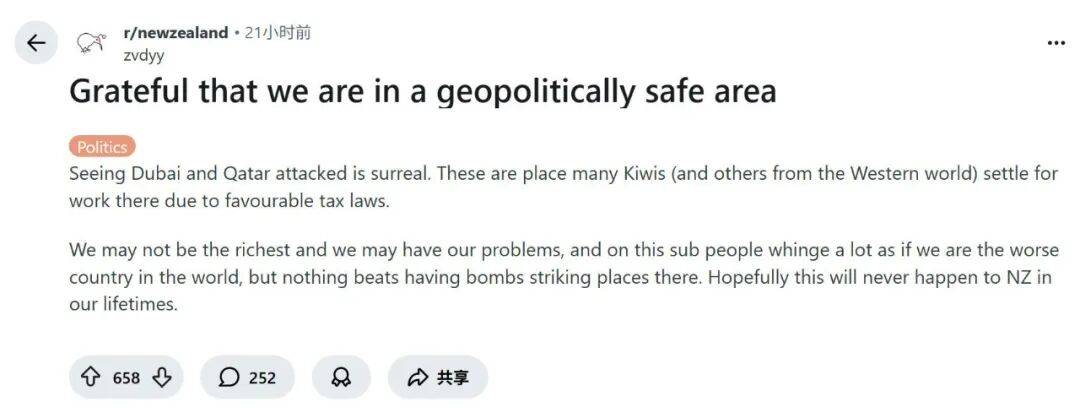Open the kiwi bird subreddit avatar
1080x413 pixels.
point(92,43)
